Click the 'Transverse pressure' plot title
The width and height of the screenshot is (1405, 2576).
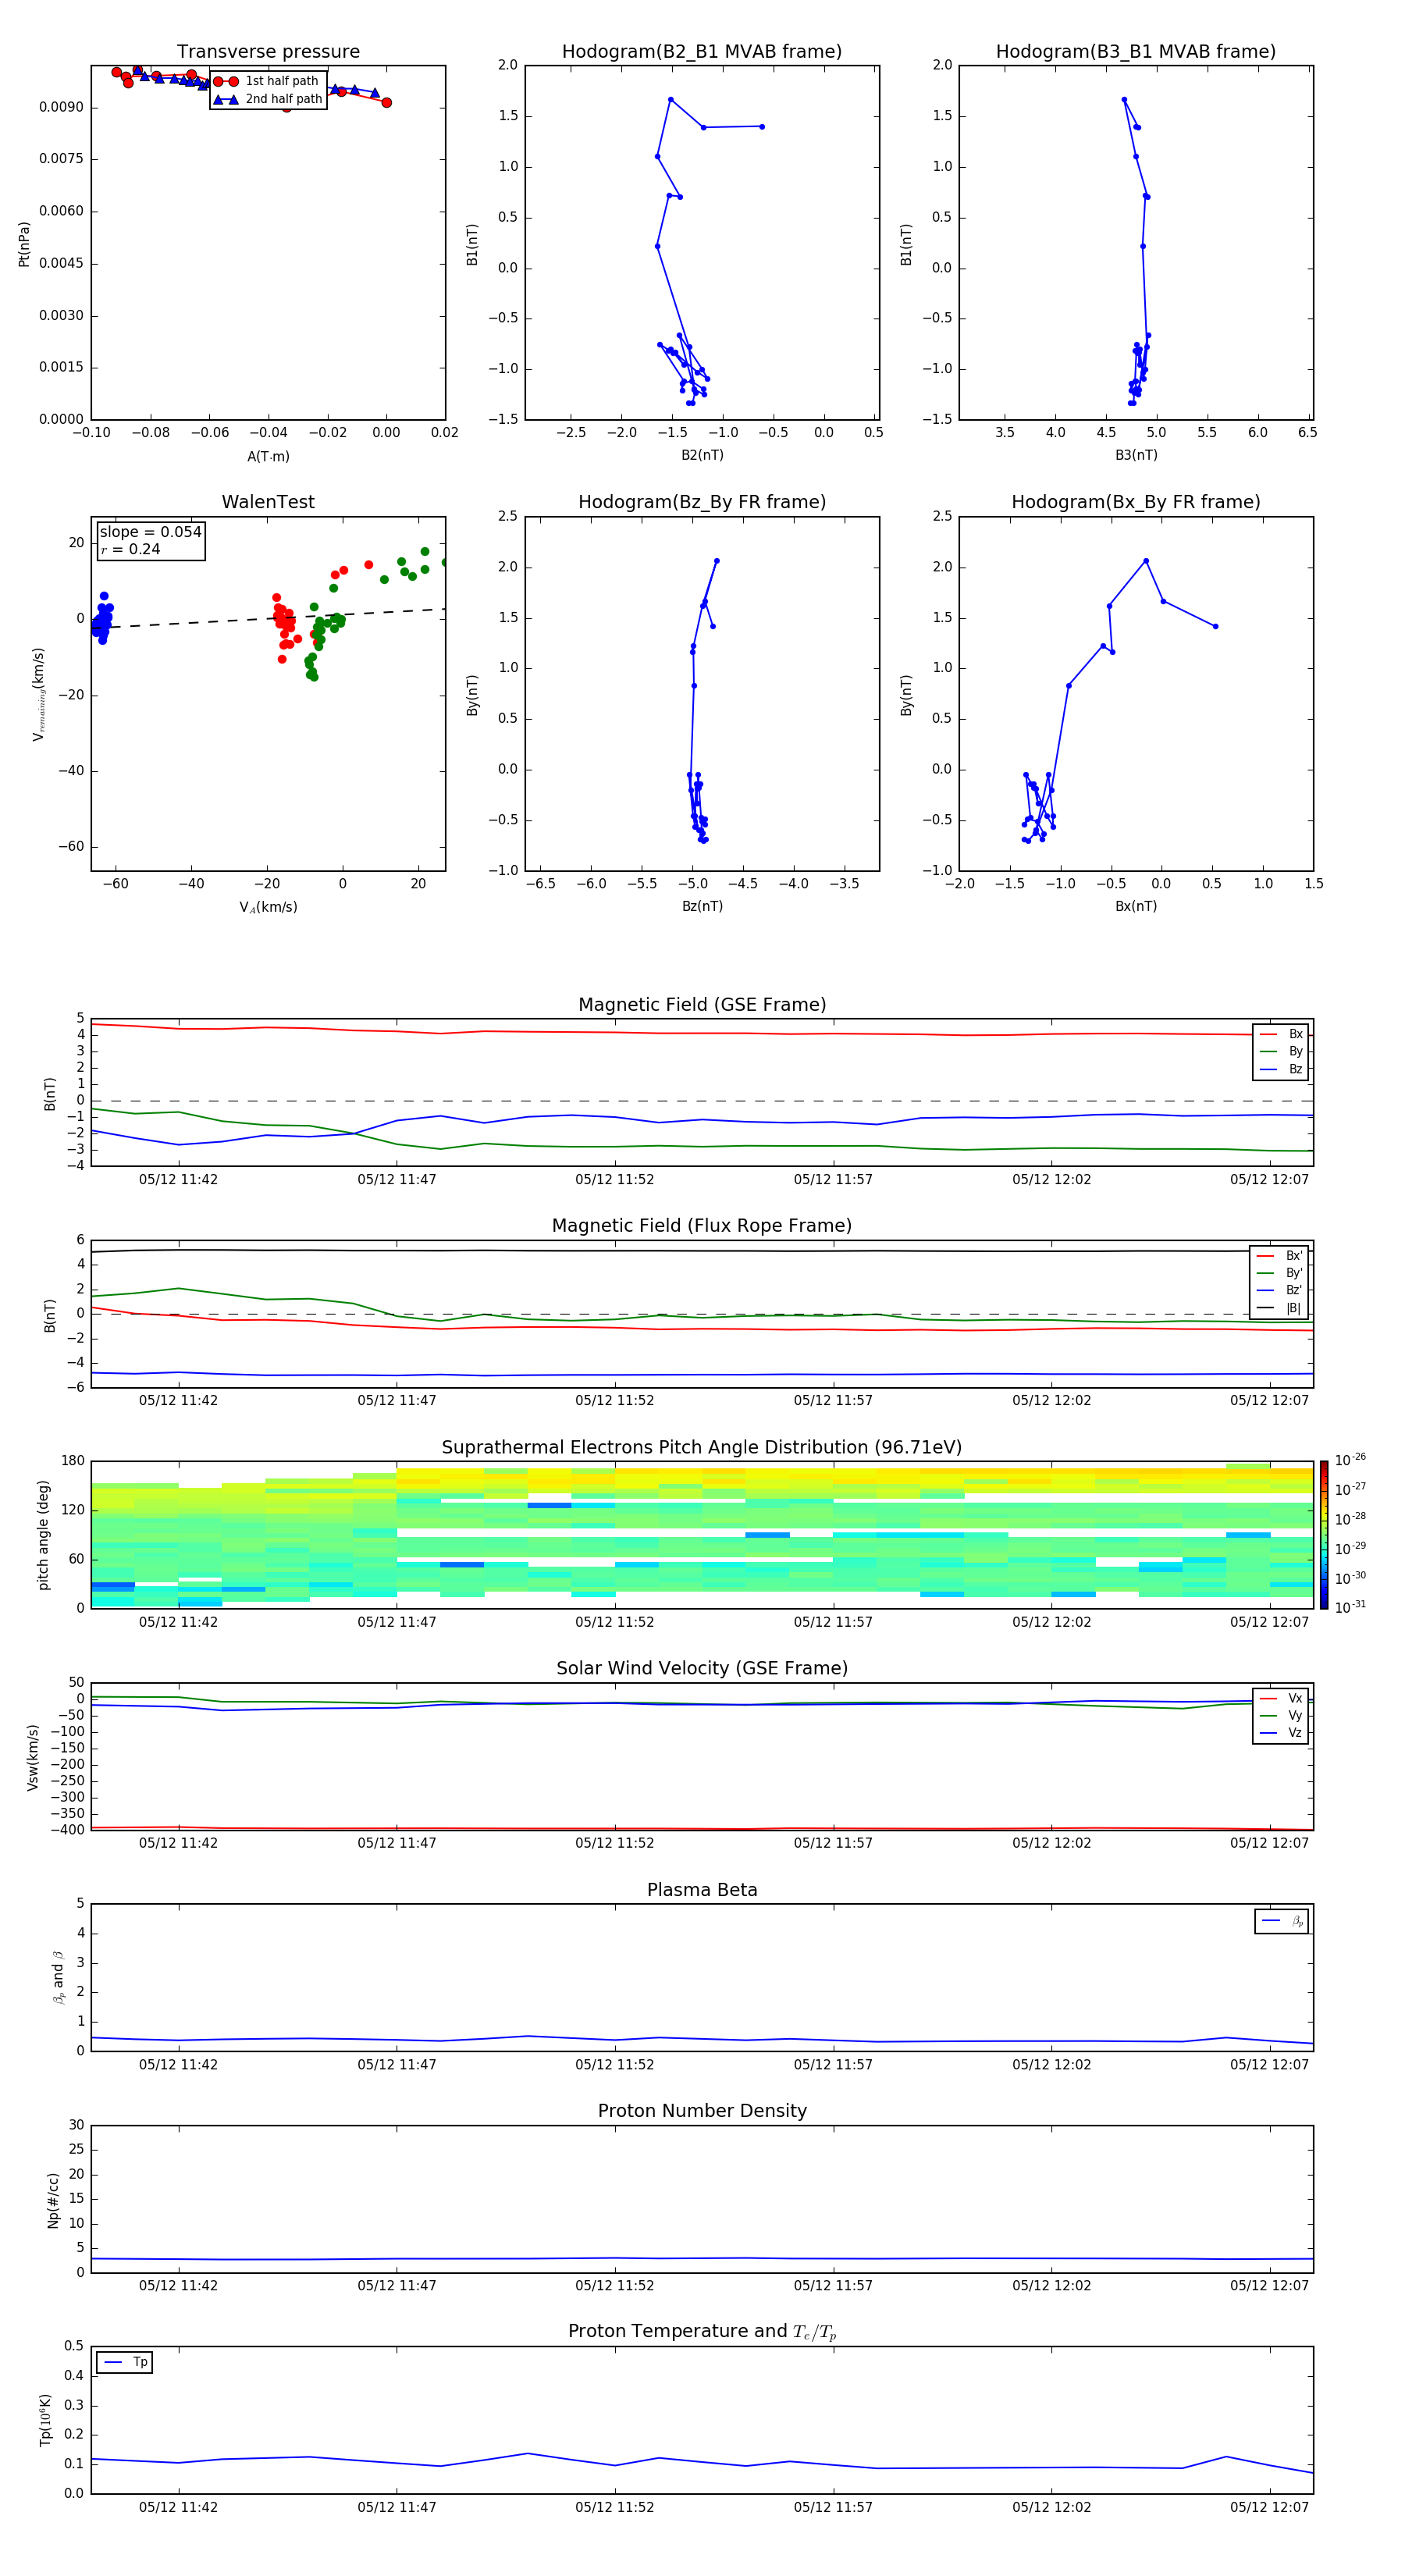pyautogui.click(x=268, y=52)
